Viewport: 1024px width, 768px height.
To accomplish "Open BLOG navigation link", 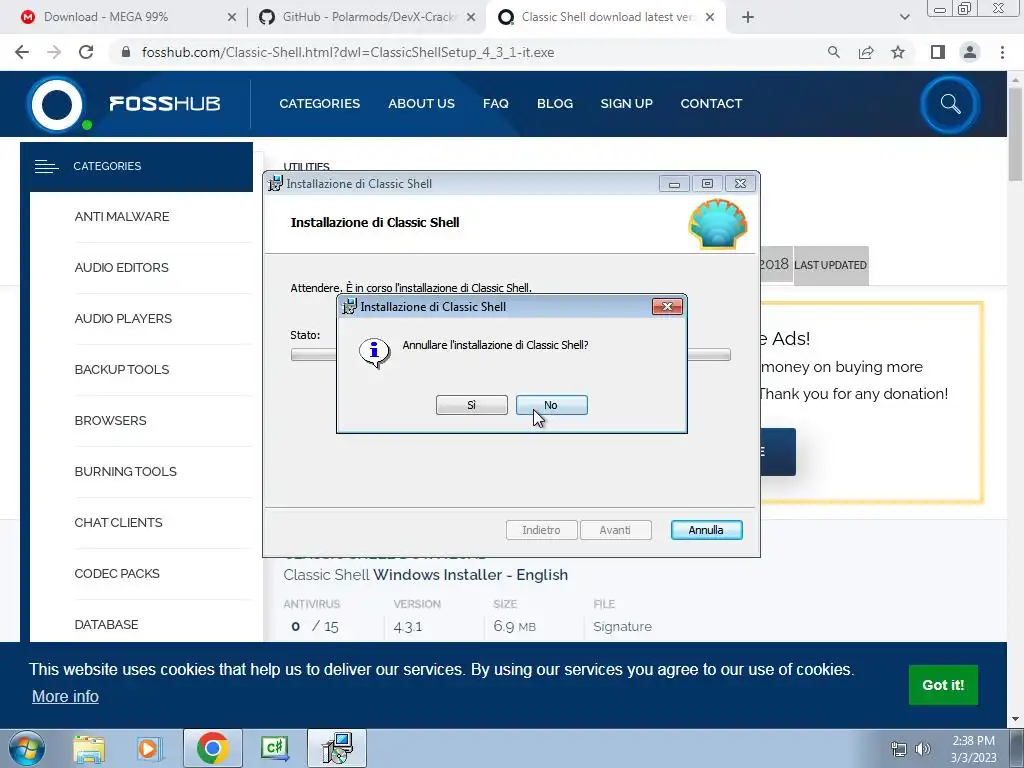I will point(554,103).
